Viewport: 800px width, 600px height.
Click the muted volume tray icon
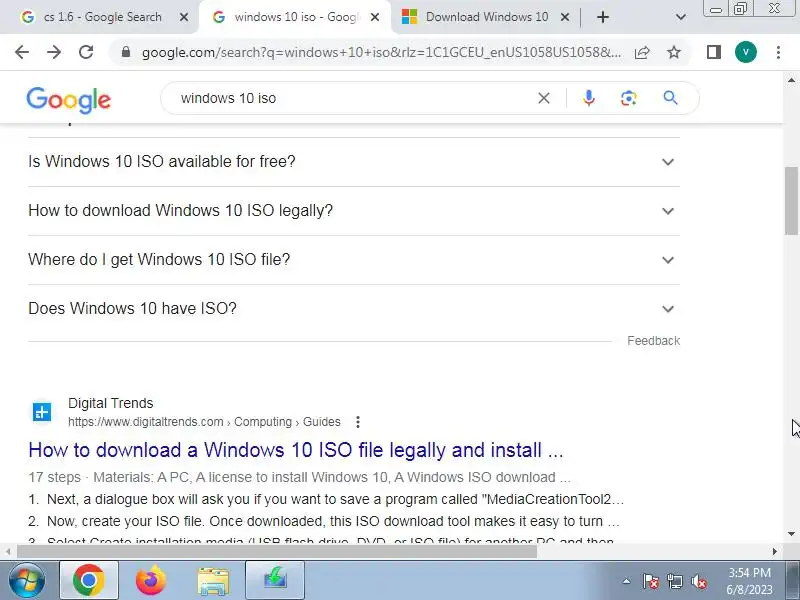click(698, 581)
